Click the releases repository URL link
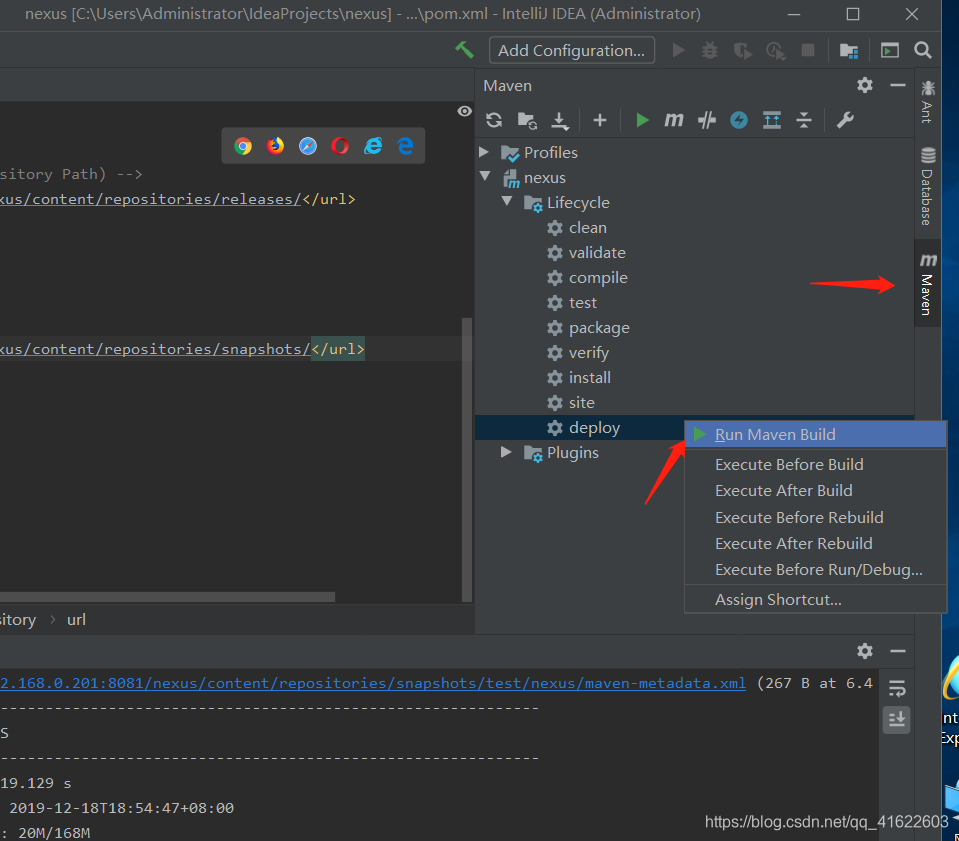 coord(150,199)
